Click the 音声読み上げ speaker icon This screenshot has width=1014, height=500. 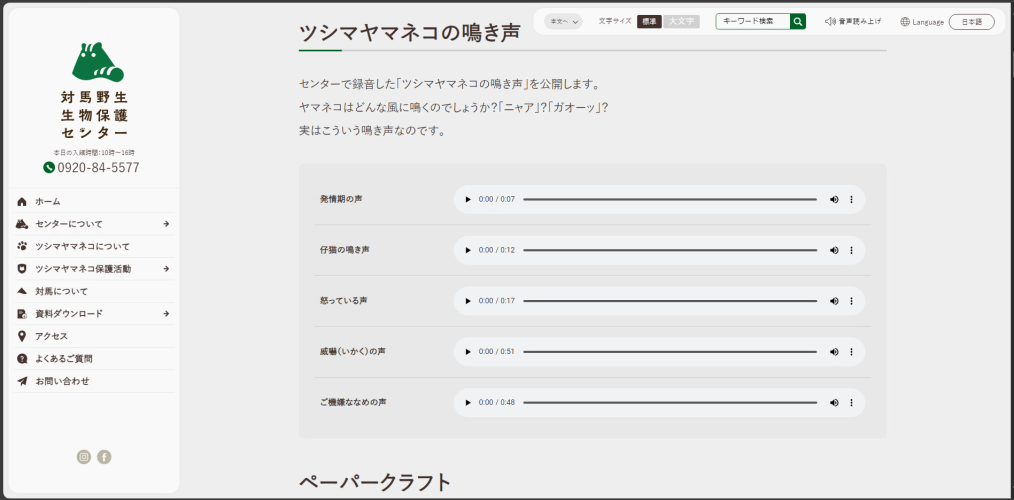(x=830, y=21)
